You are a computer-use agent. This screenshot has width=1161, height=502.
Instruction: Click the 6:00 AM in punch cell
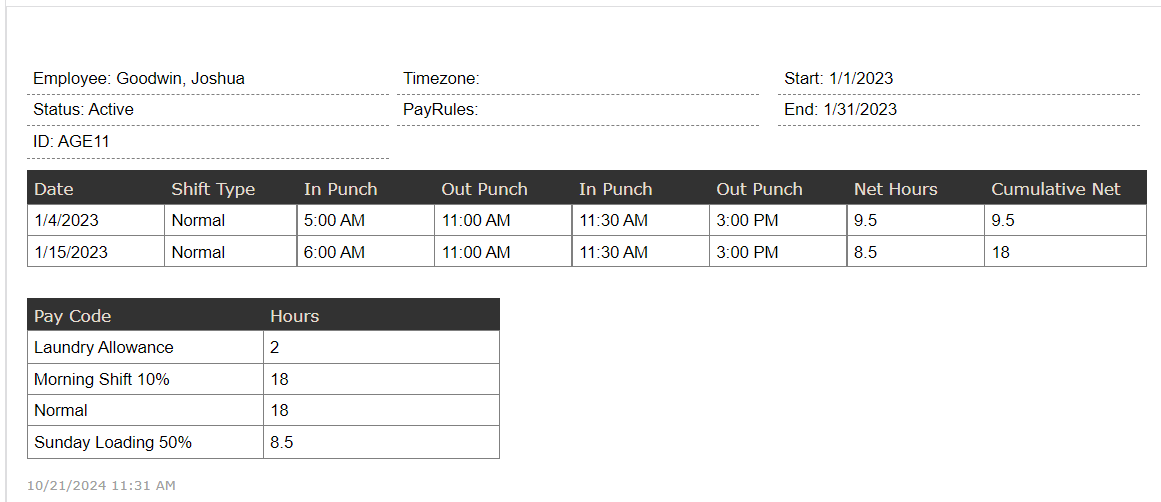(x=366, y=252)
